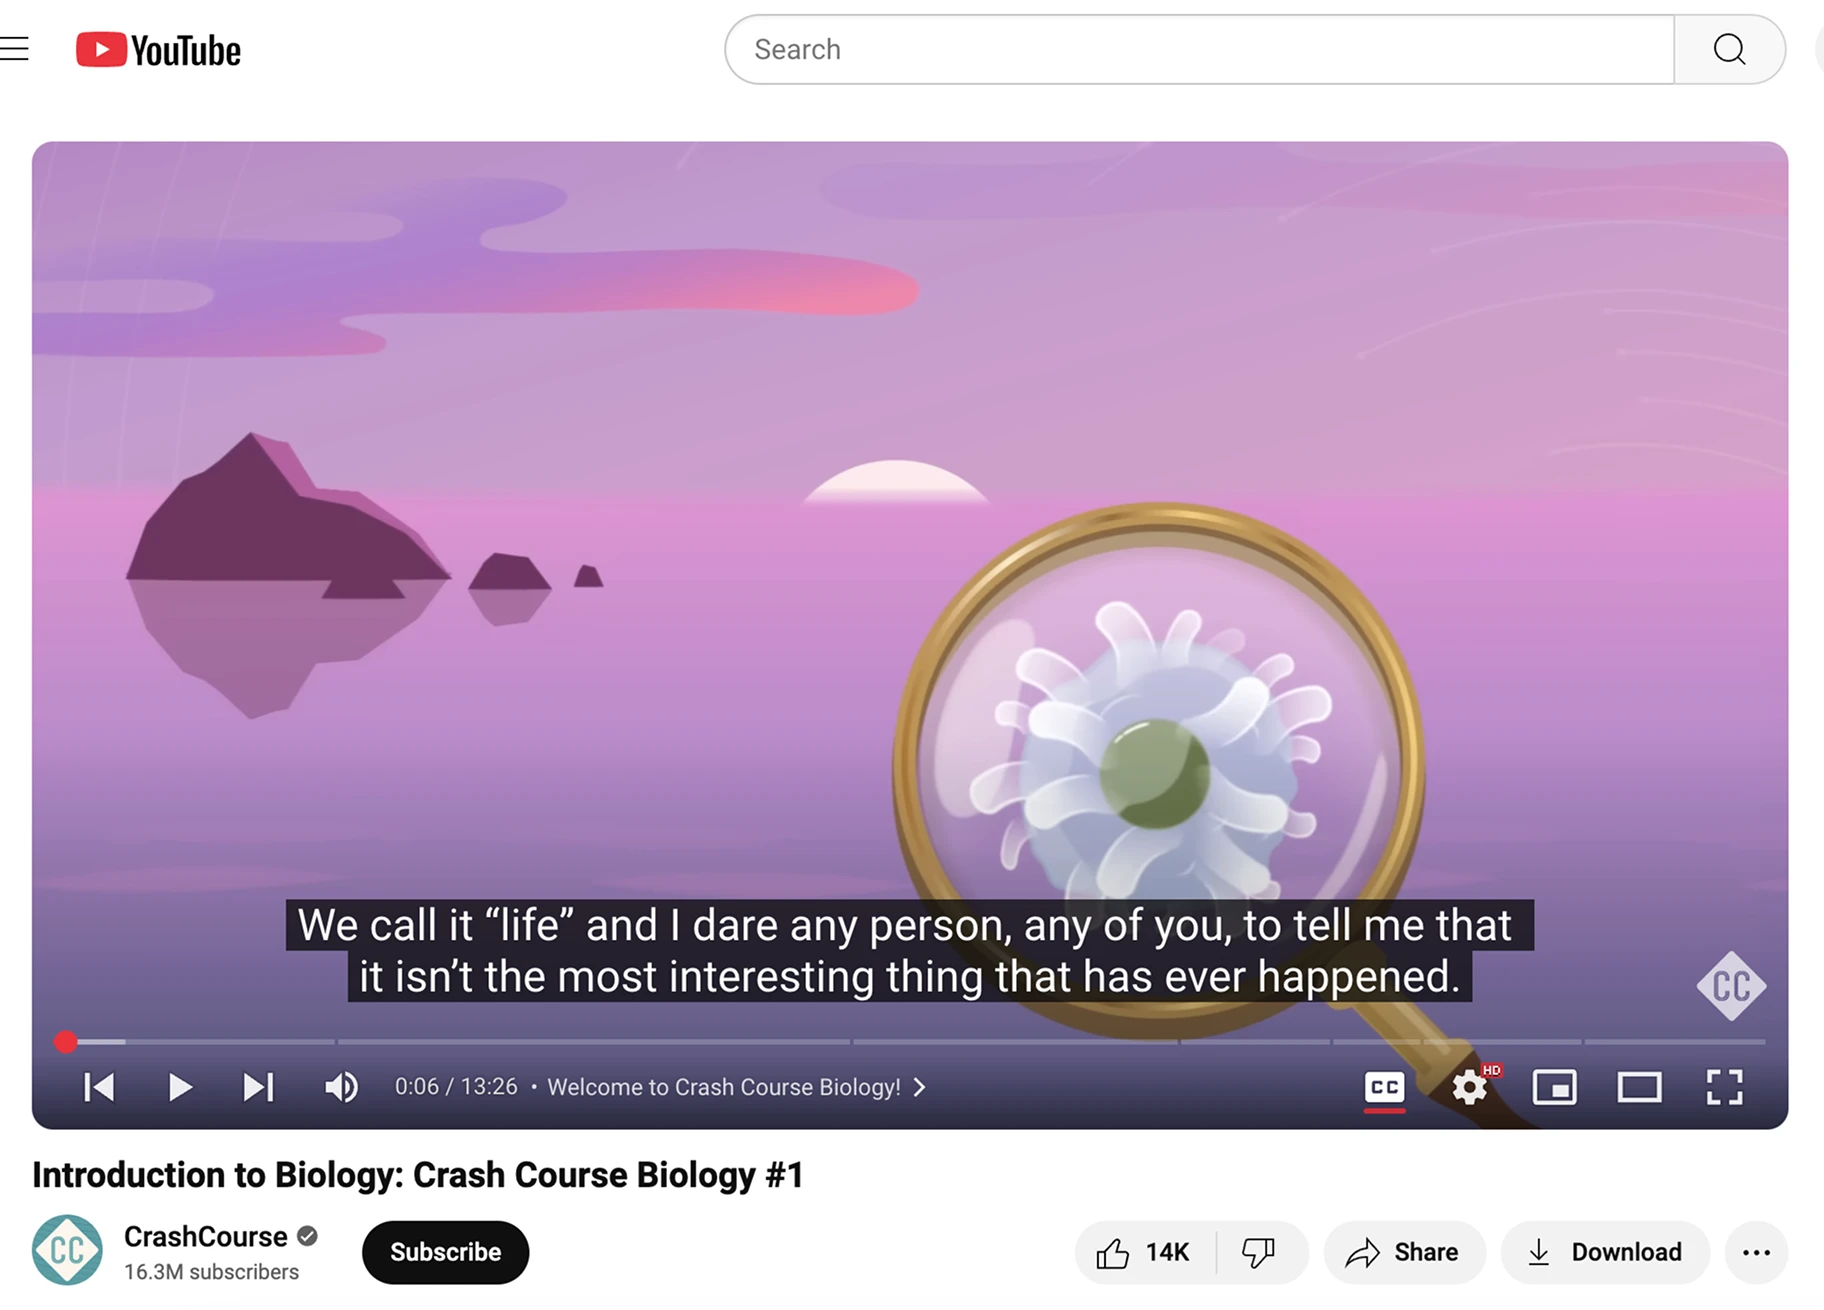This screenshot has height=1310, width=1824.
Task: Dislike this video
Action: coord(1260,1252)
